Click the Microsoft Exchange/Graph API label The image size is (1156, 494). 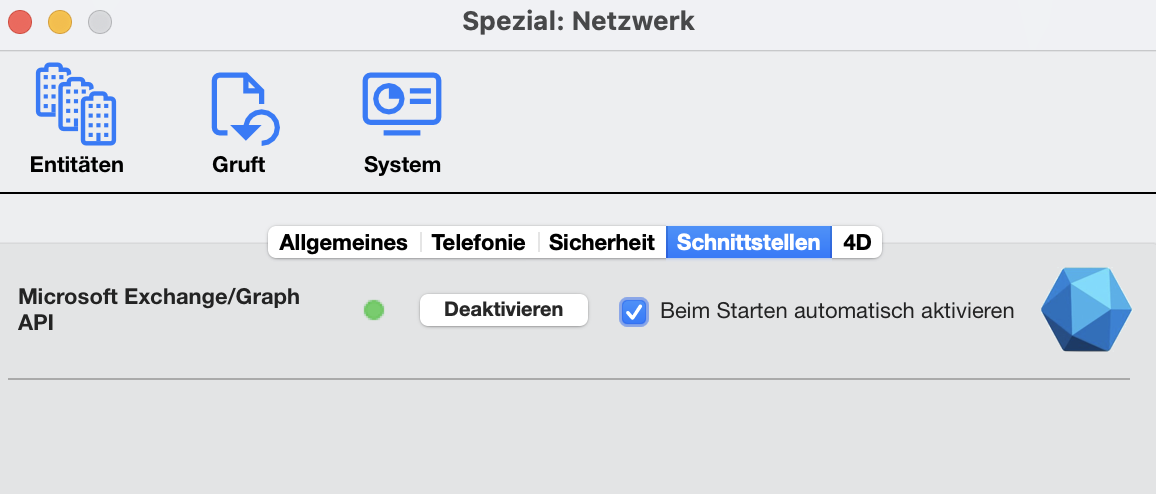[159, 310]
